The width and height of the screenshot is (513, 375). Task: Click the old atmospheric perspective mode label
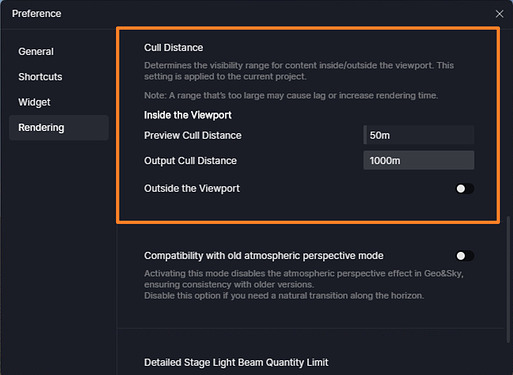(x=264, y=256)
